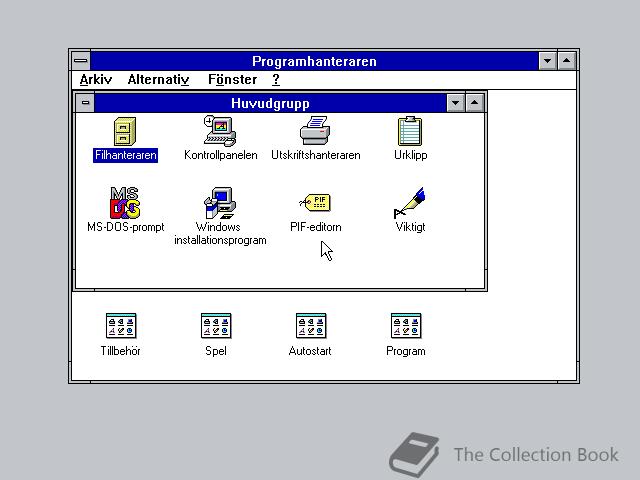
Task: Click the MS-DOS-prompt label text
Action: [126, 227]
